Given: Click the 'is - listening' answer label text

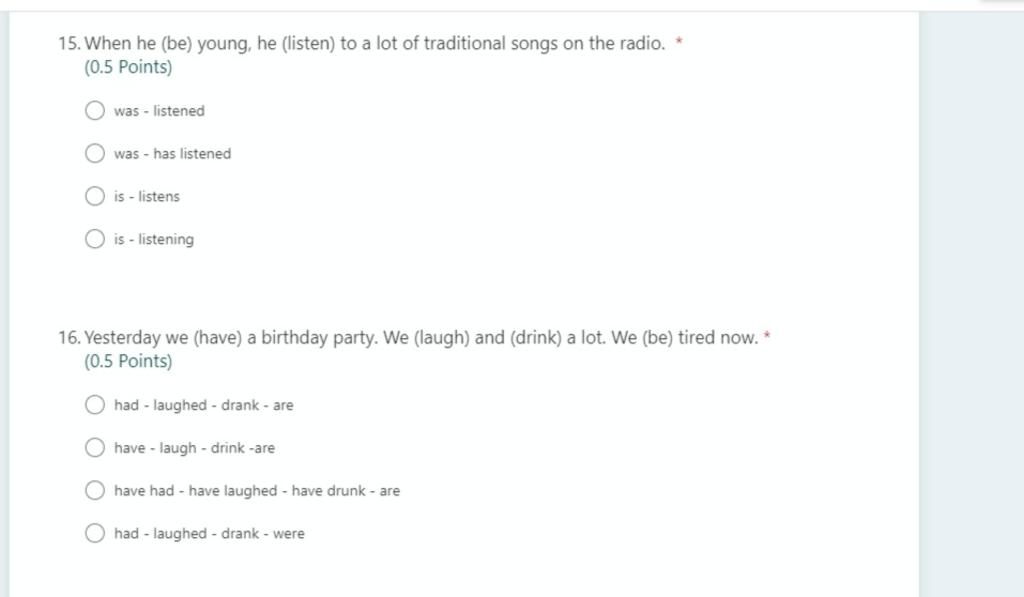Looking at the screenshot, I should pyautogui.click(x=154, y=240).
